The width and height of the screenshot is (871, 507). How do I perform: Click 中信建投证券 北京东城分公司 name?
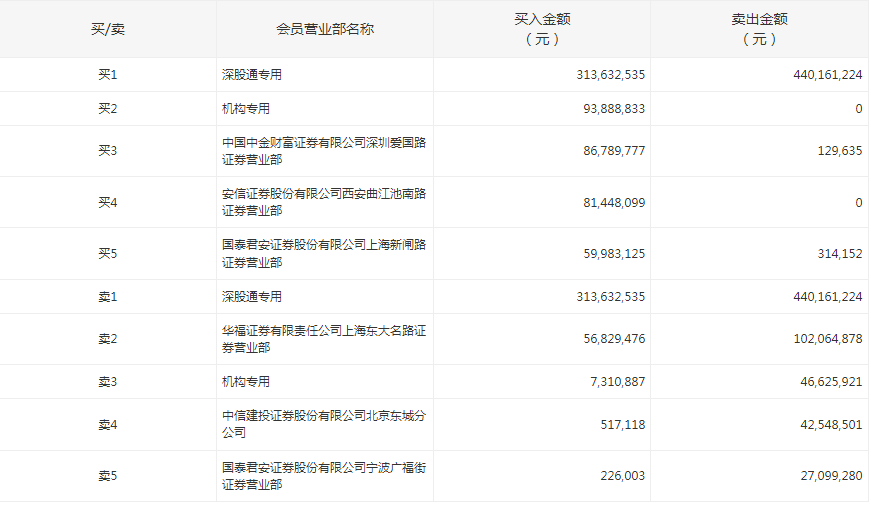[x=324, y=424]
